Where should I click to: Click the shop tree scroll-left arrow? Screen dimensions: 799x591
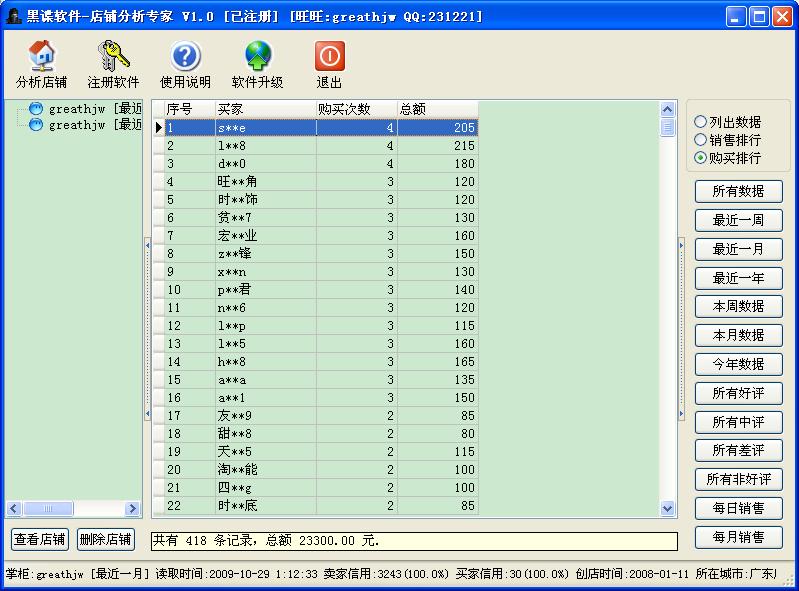14,508
